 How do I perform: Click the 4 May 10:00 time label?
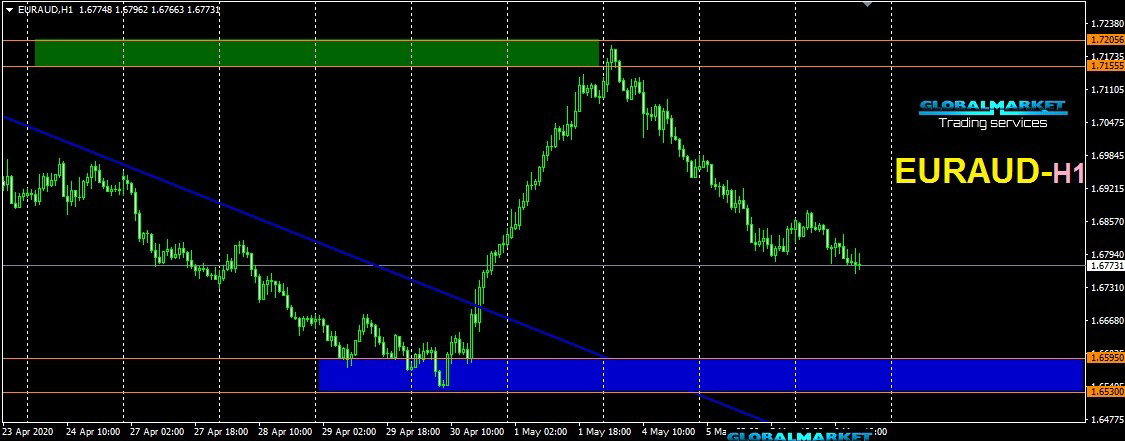point(669,432)
